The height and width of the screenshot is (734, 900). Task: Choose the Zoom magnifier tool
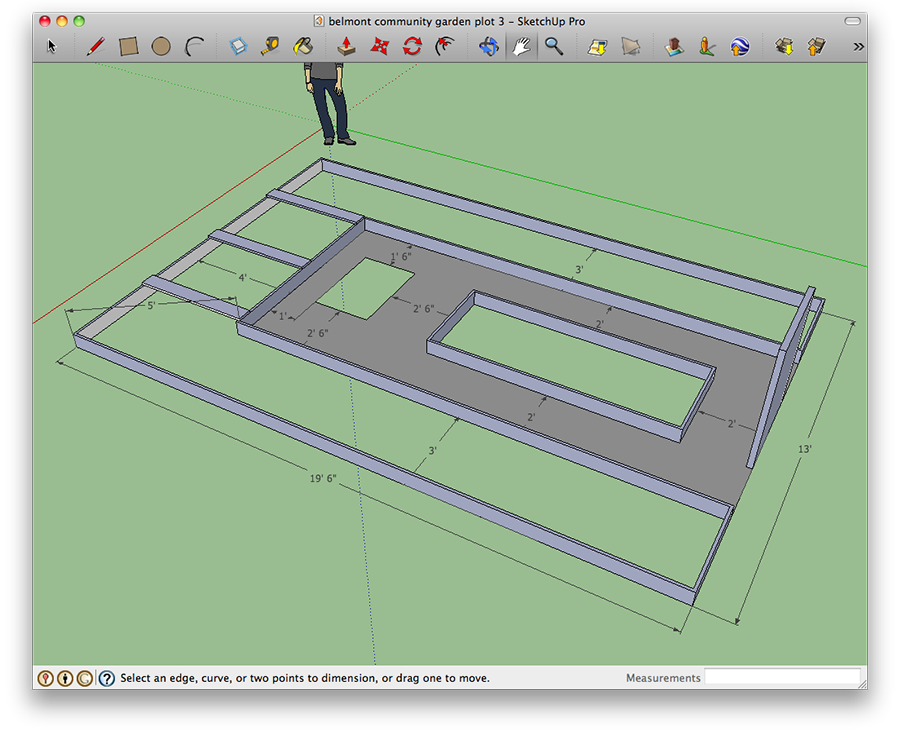click(x=553, y=46)
